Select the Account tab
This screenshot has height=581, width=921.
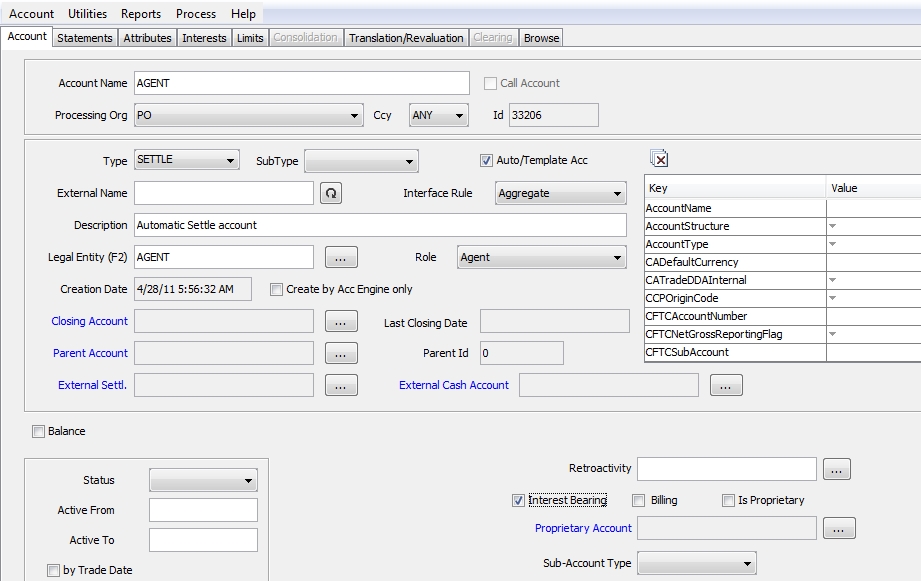[27, 36]
